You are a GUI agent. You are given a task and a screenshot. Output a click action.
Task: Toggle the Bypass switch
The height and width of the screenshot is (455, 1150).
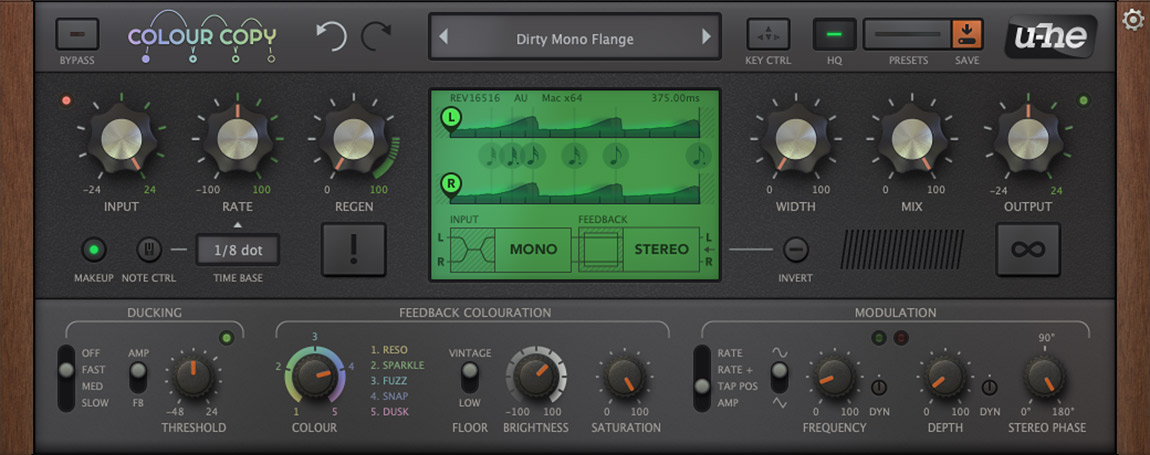click(x=77, y=35)
